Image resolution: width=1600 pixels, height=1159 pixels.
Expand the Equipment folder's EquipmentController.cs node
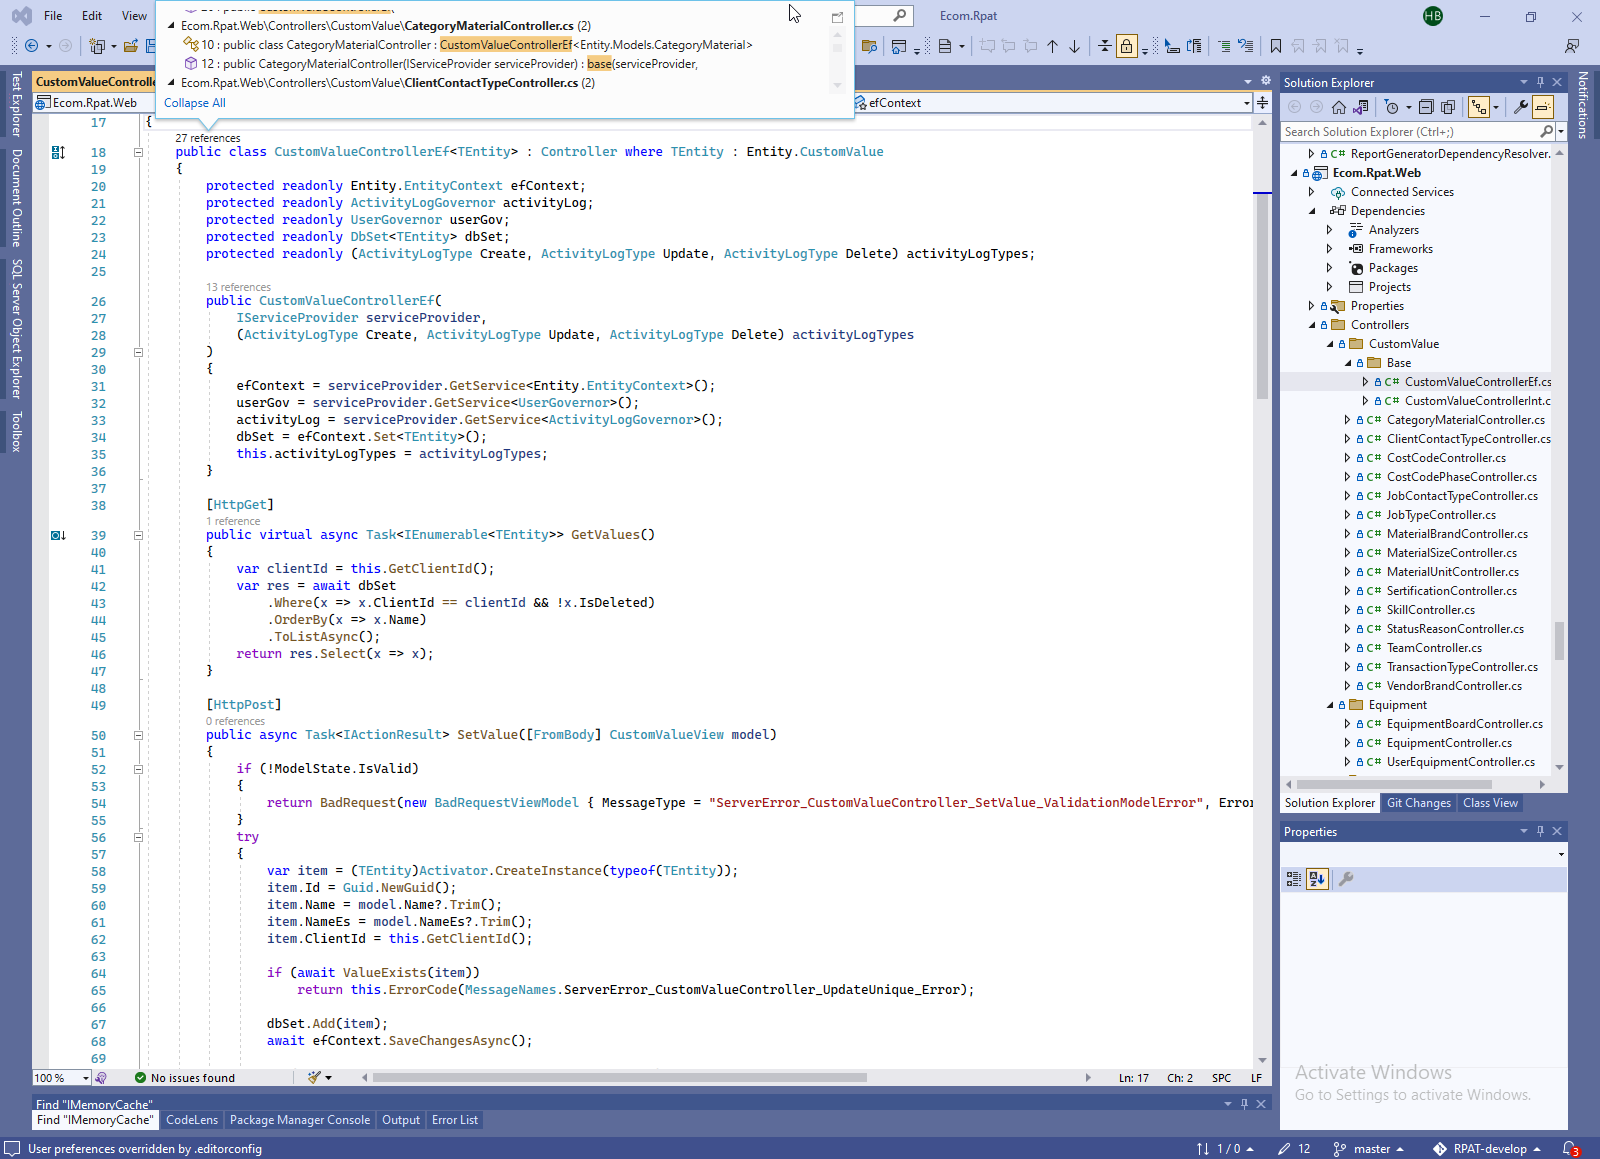[x=1347, y=743]
